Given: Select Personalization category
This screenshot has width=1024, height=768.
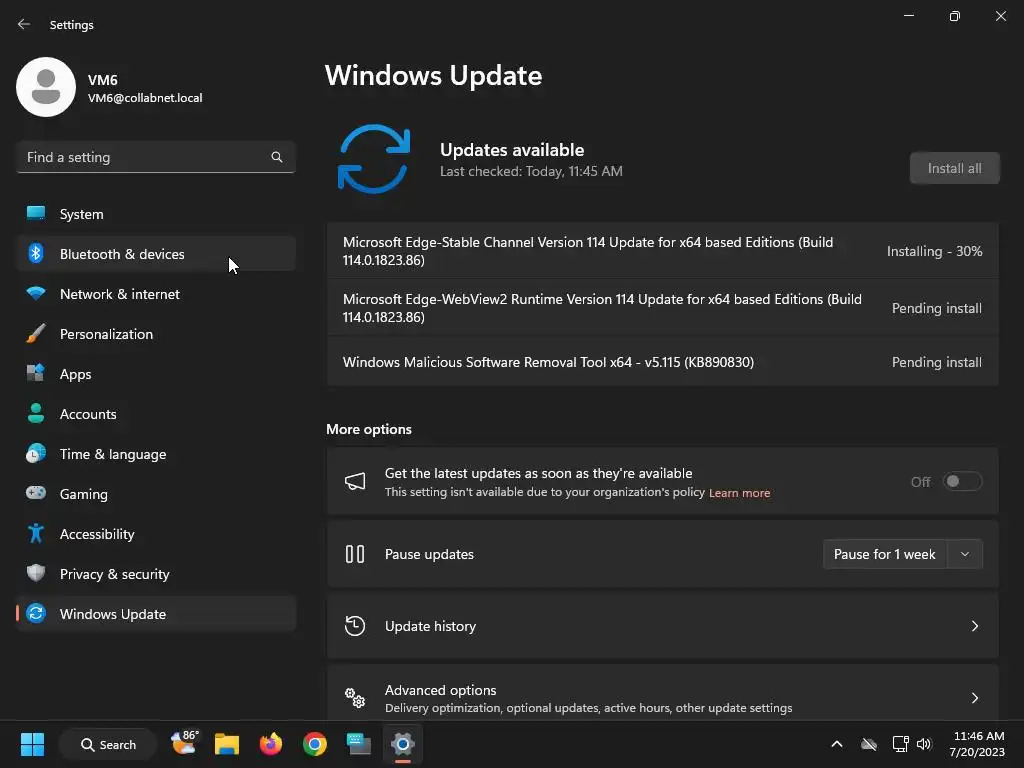Looking at the screenshot, I should 156,333.
